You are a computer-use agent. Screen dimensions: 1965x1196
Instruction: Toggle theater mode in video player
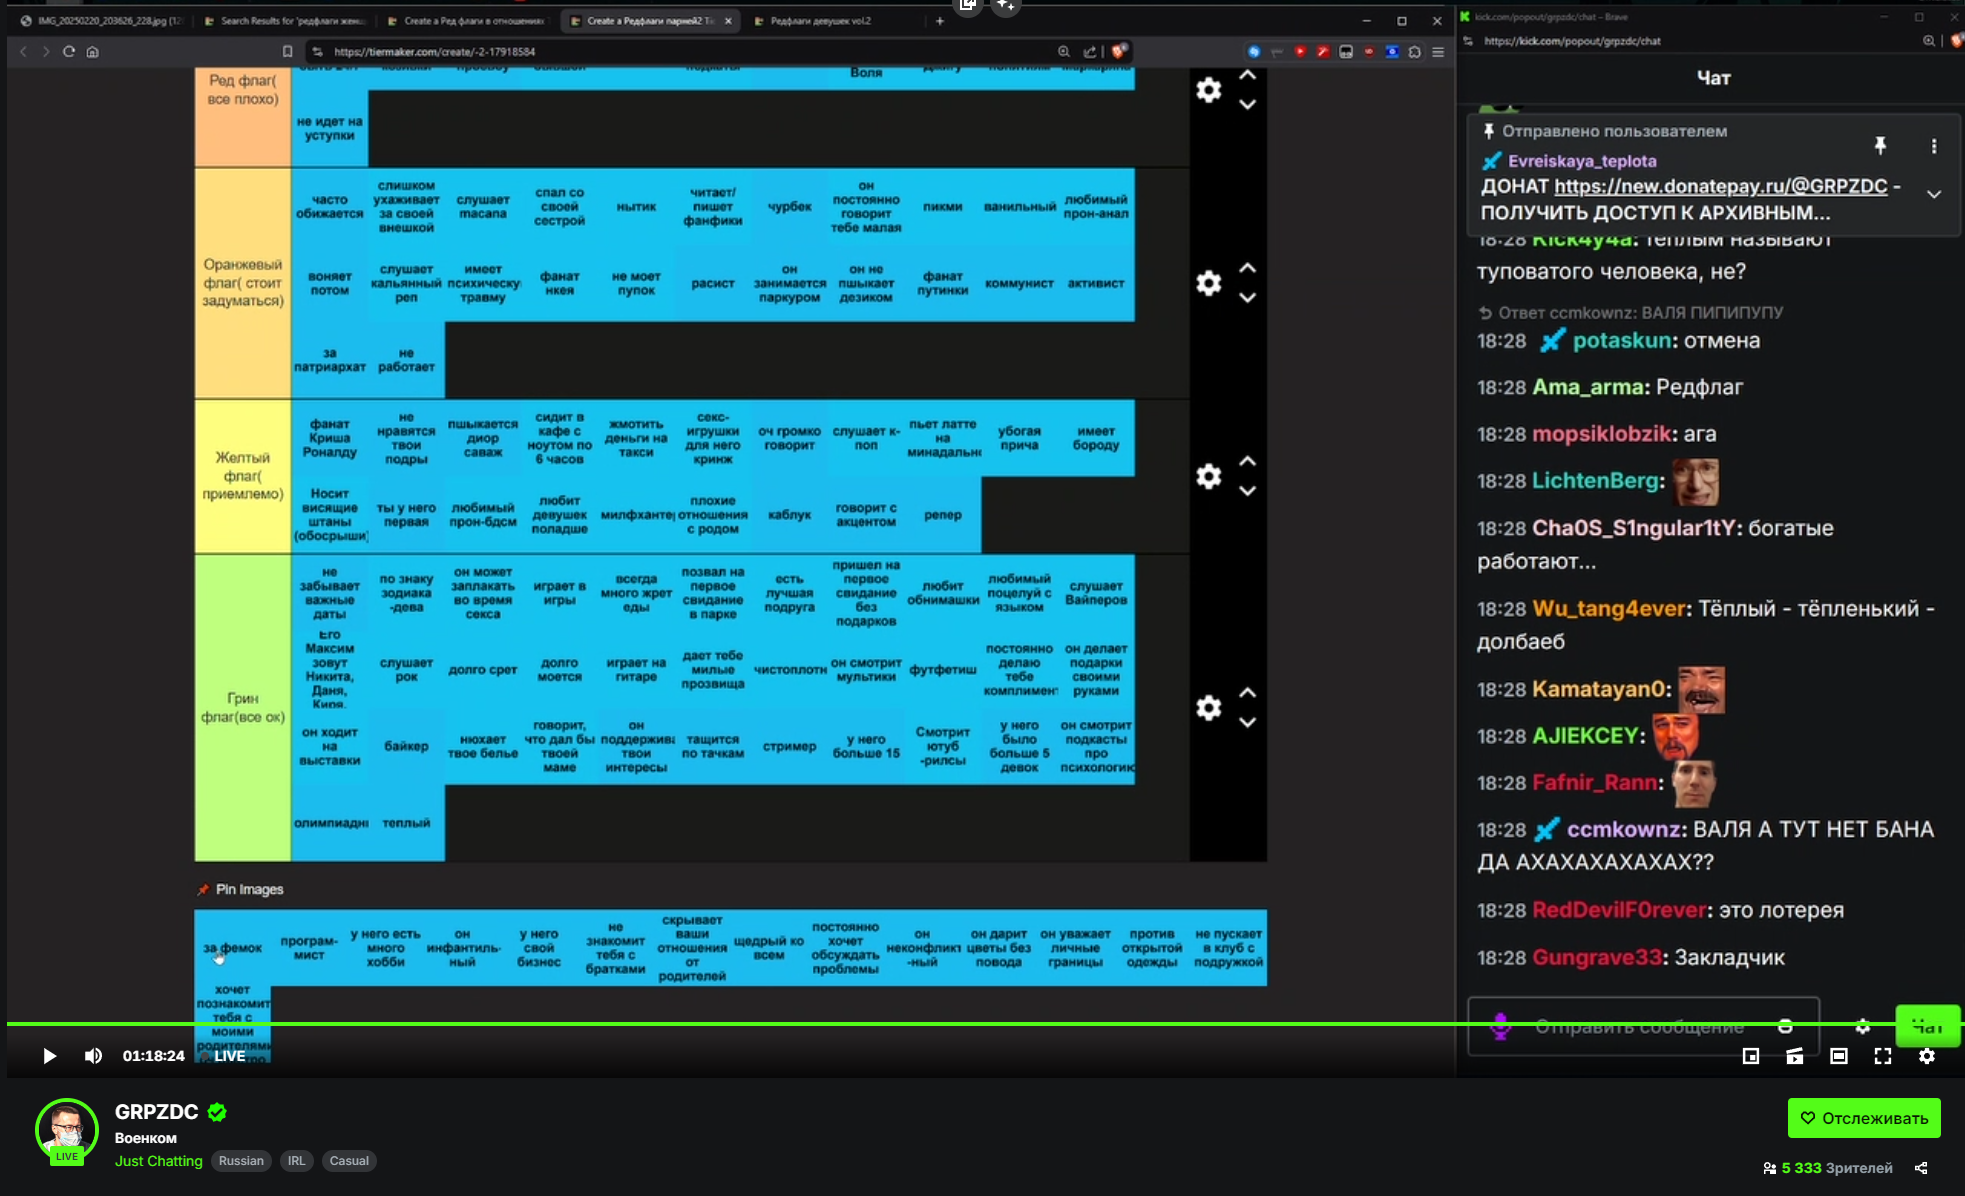click(1838, 1056)
